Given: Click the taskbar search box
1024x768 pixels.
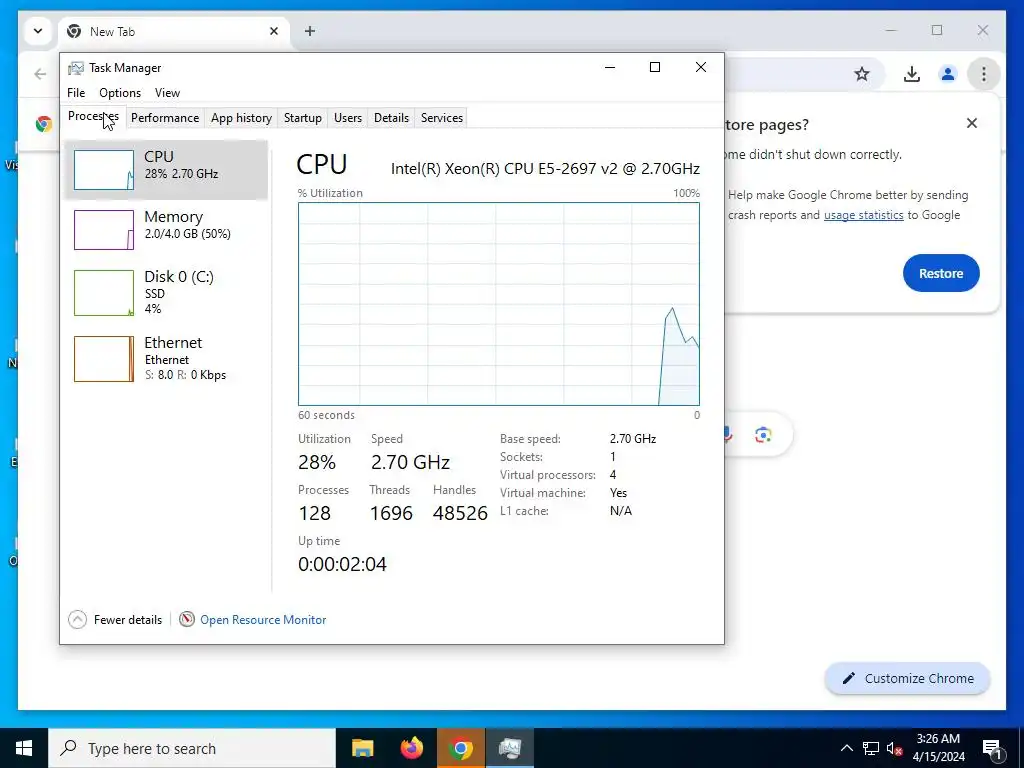Looking at the screenshot, I should (x=192, y=748).
